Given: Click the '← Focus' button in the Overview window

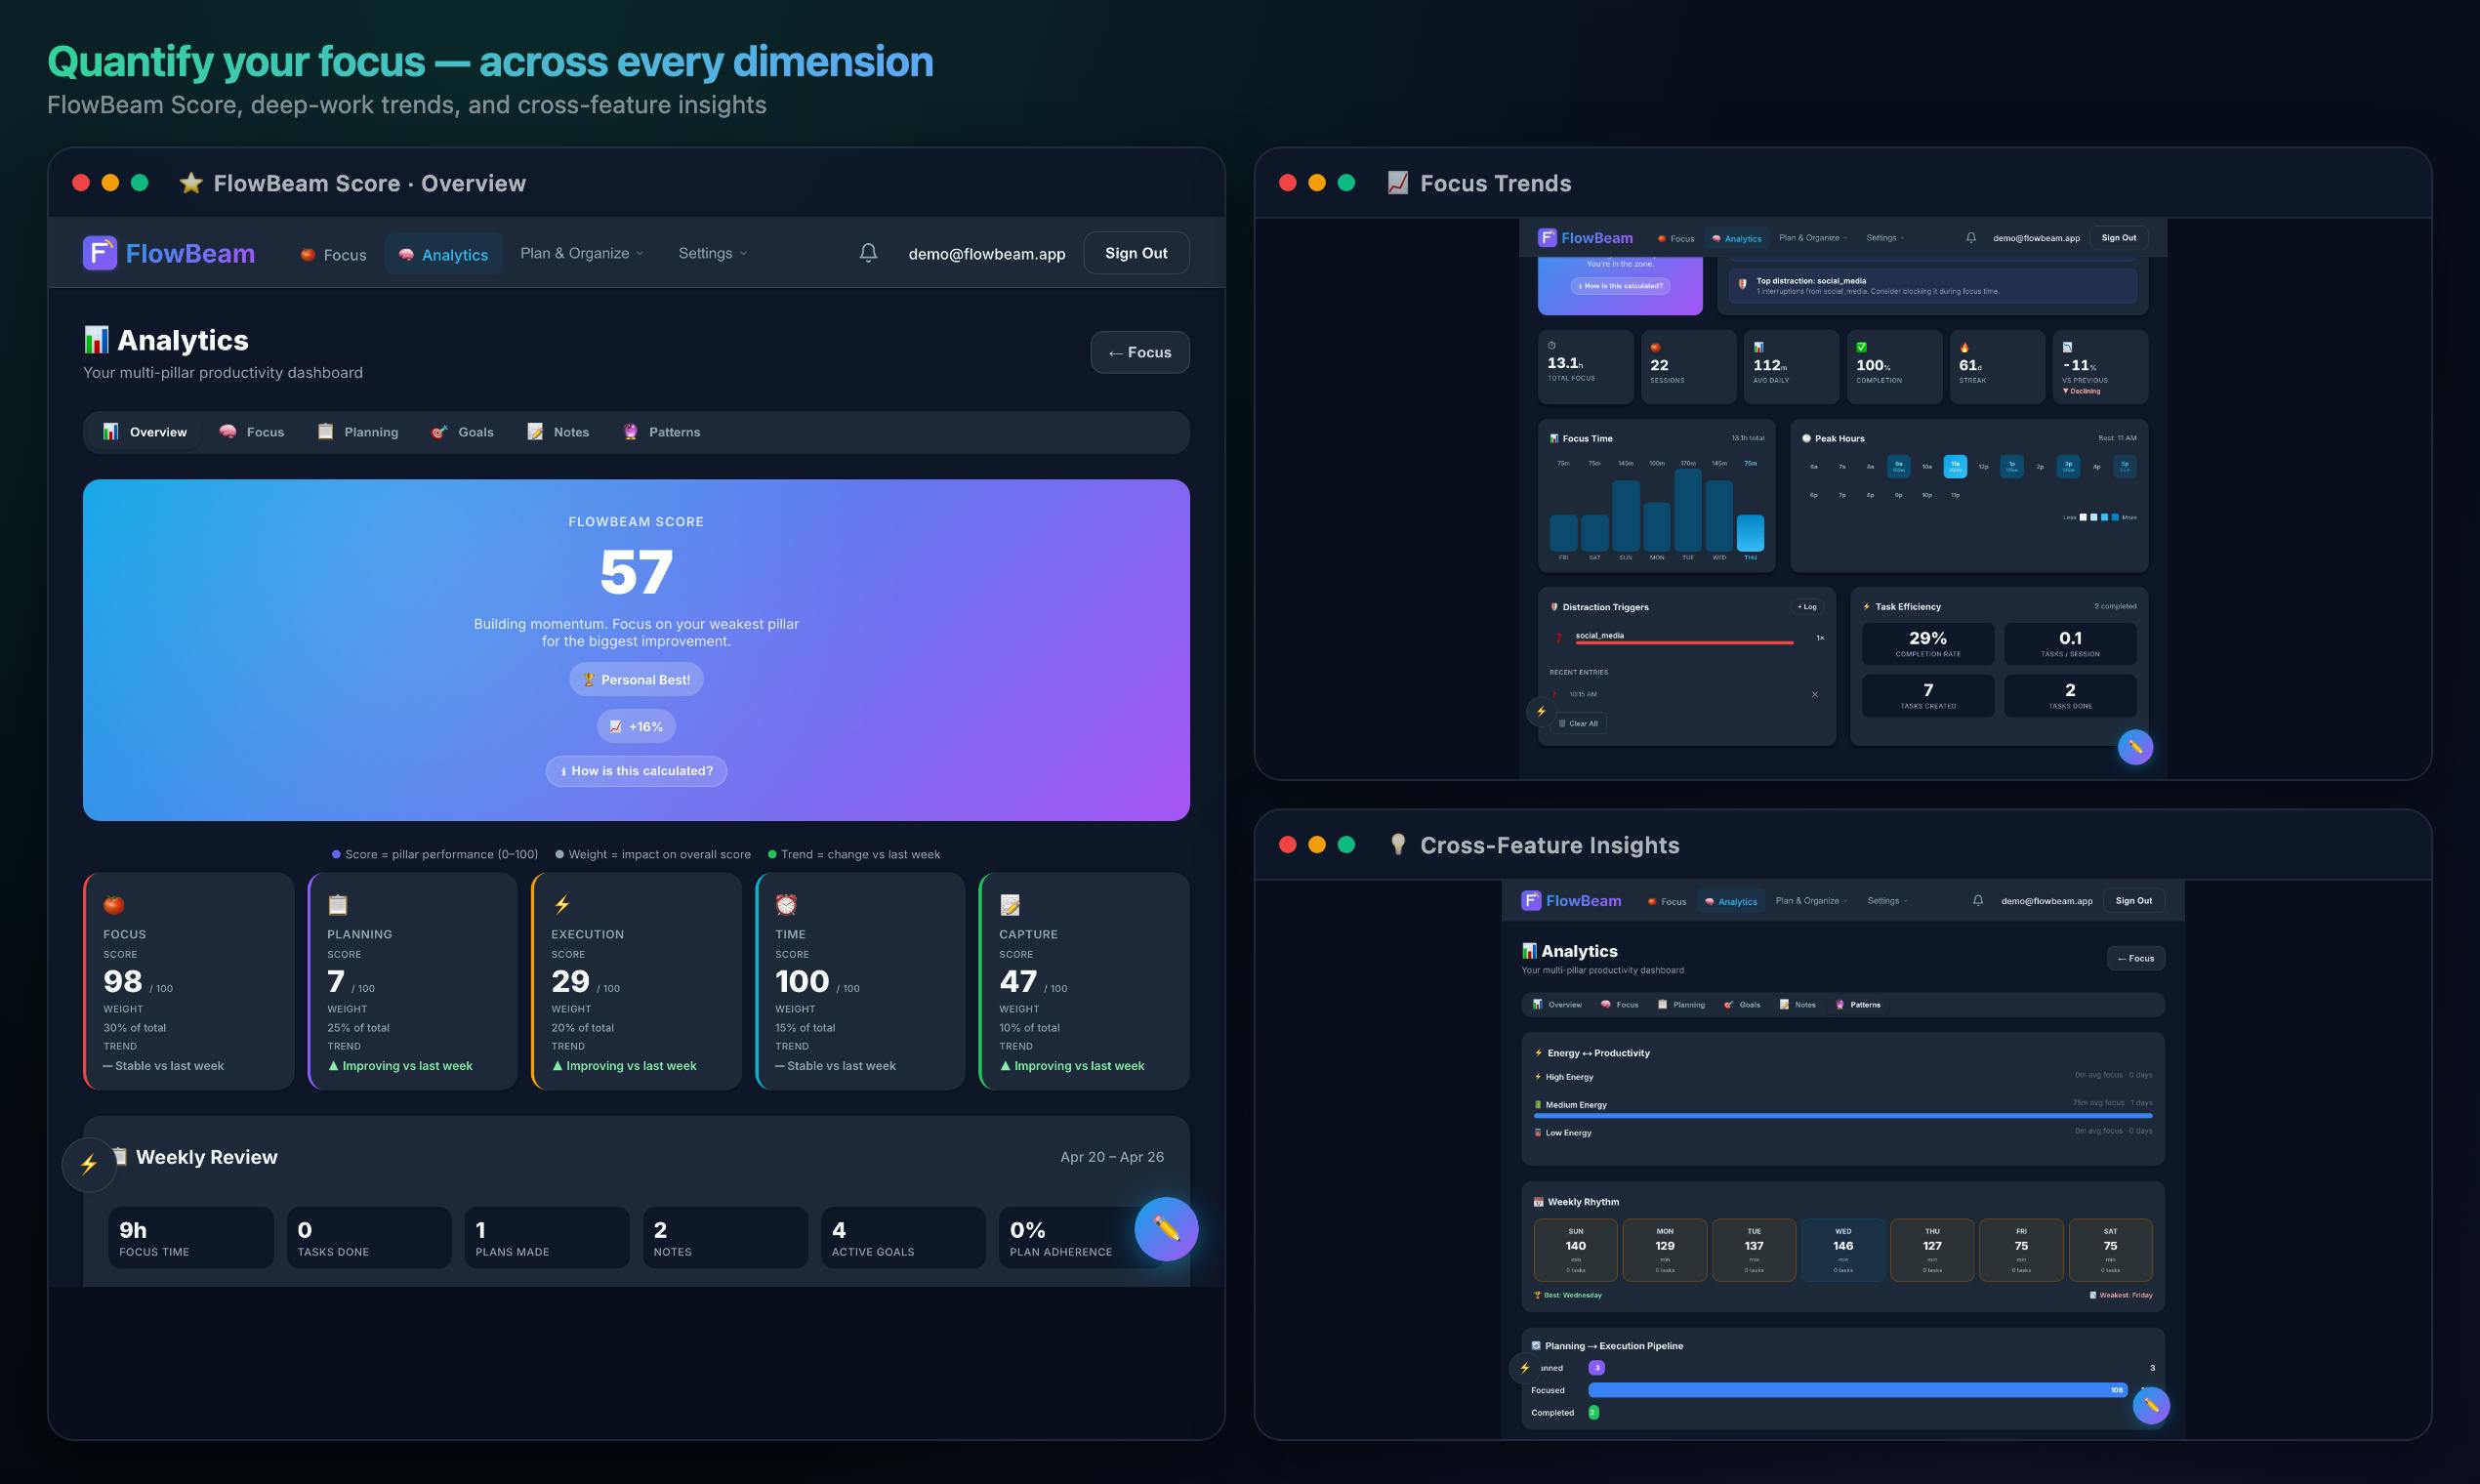Looking at the screenshot, I should coord(1139,352).
